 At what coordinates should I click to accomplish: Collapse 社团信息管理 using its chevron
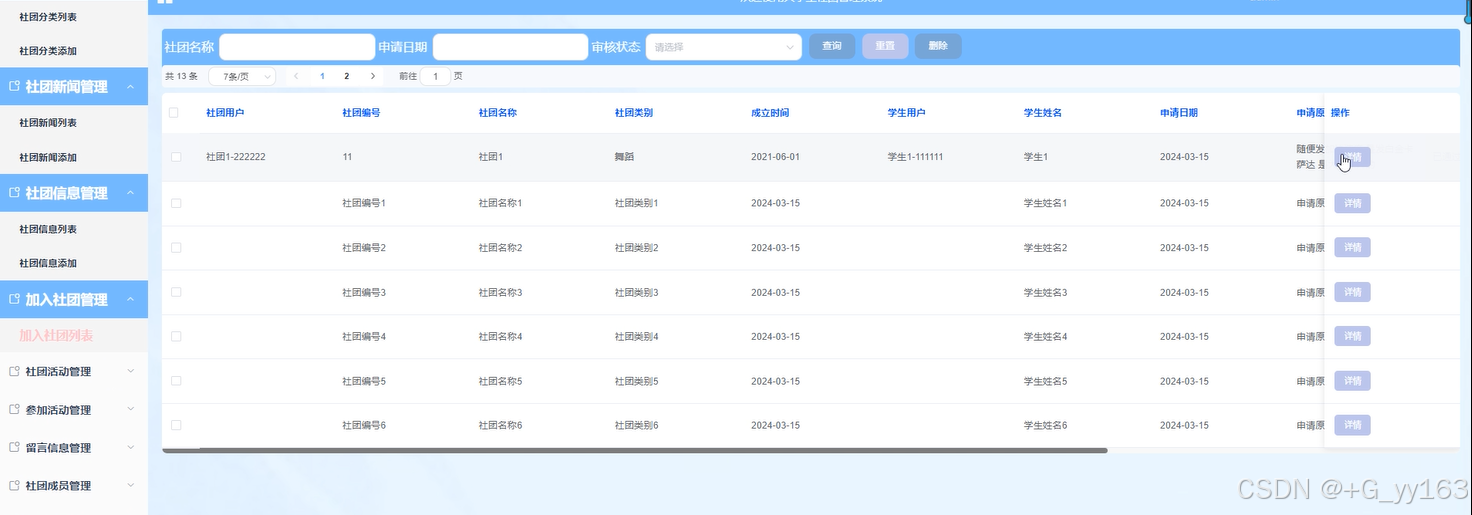click(131, 193)
